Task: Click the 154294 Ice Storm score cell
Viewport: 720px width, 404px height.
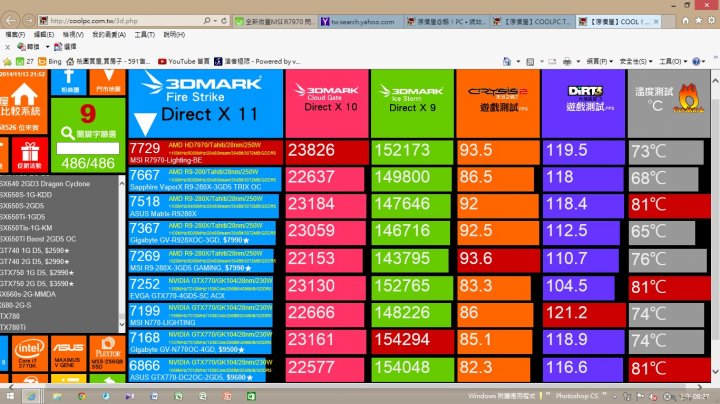Action: coord(412,340)
